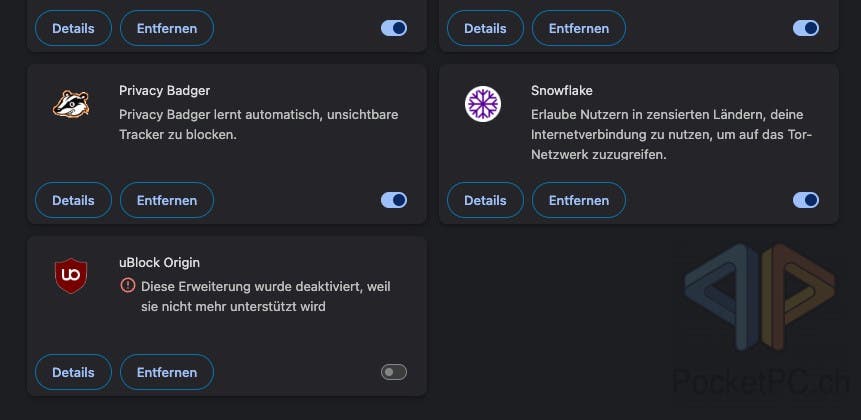The image size is (861, 420).
Task: Remove uBlock Origin with Entfernen
Action: (167, 372)
